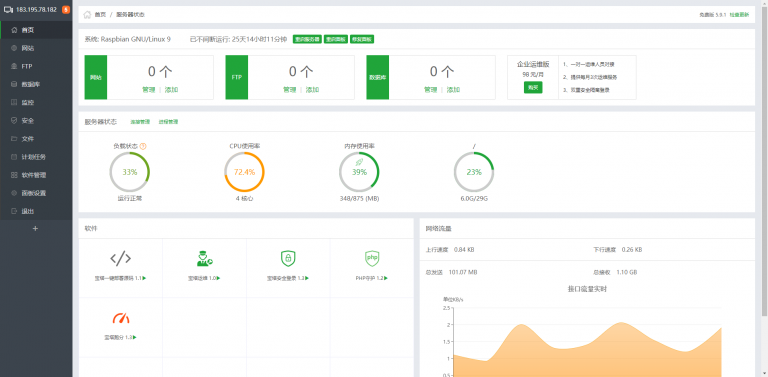This screenshot has width=768, height=377.
Task: Open the PHP守护 shield icon
Action: pos(372,258)
